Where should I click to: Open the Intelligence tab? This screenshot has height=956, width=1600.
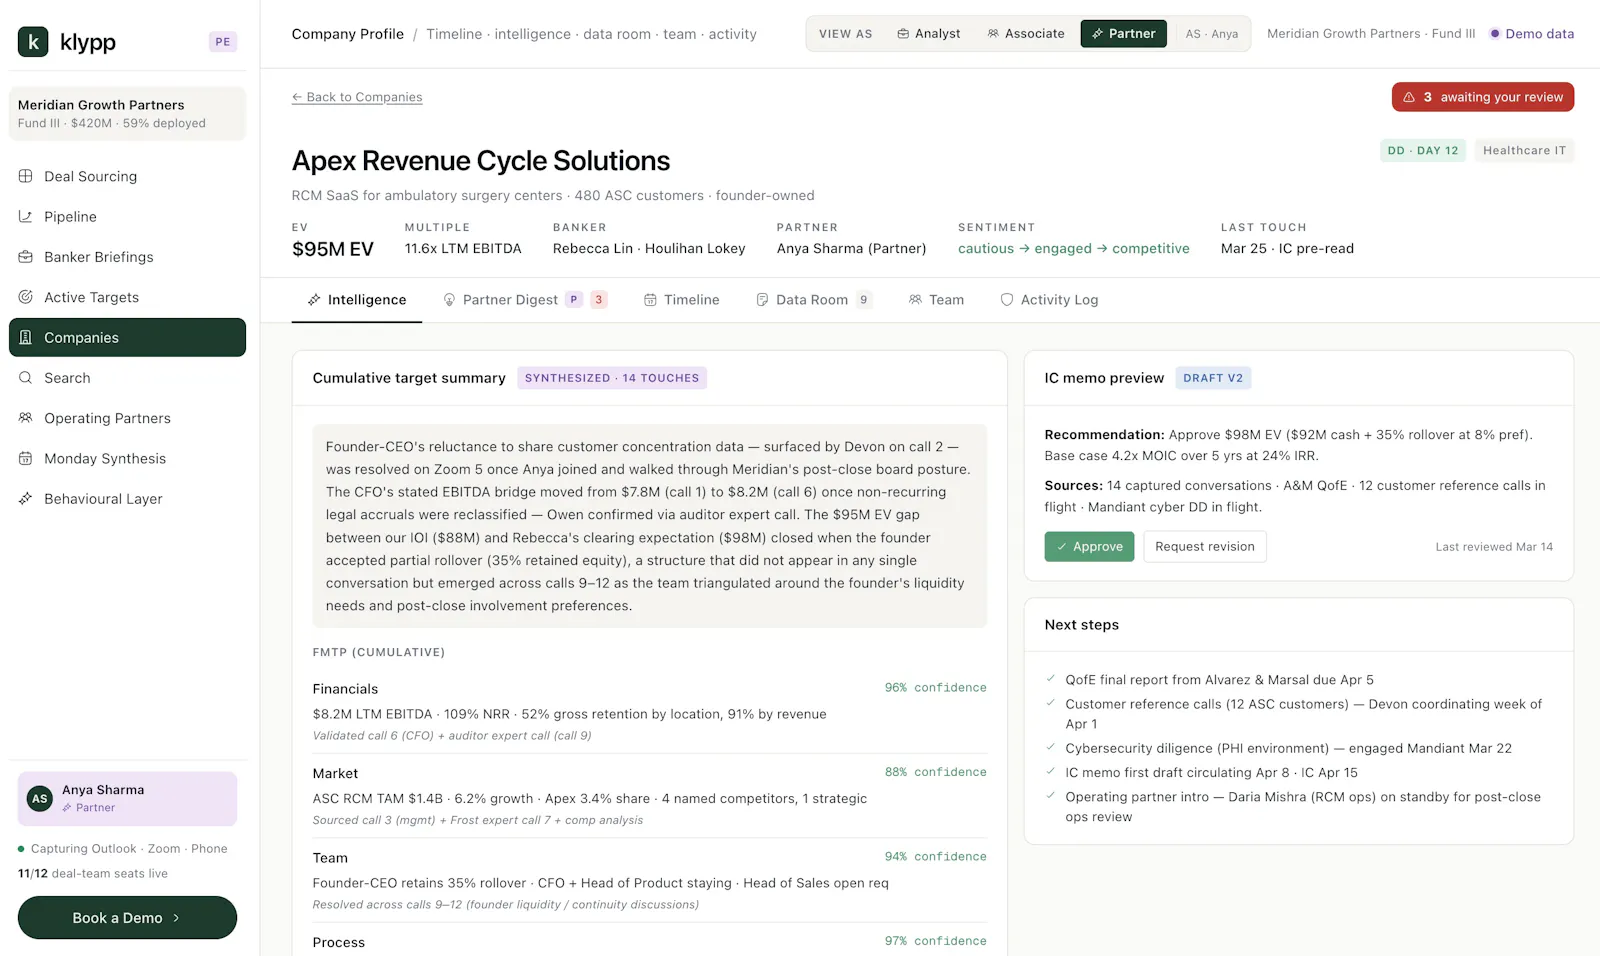pos(357,300)
